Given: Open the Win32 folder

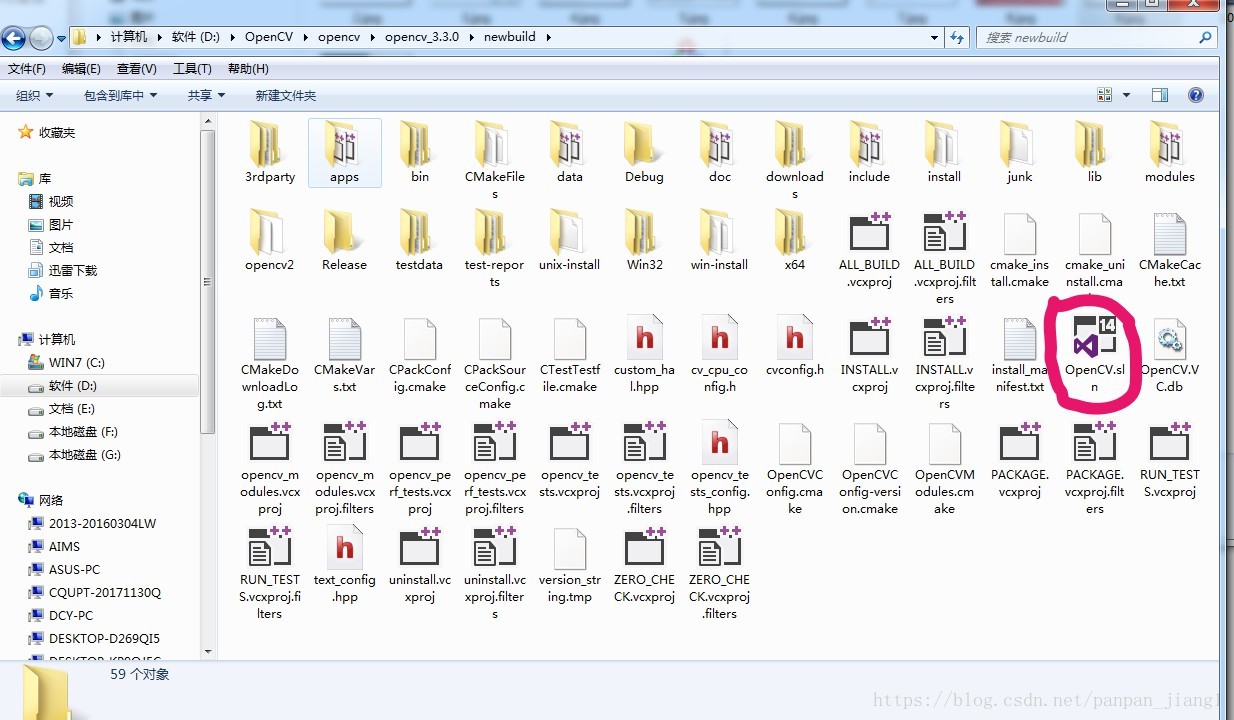Looking at the screenshot, I should point(645,241).
